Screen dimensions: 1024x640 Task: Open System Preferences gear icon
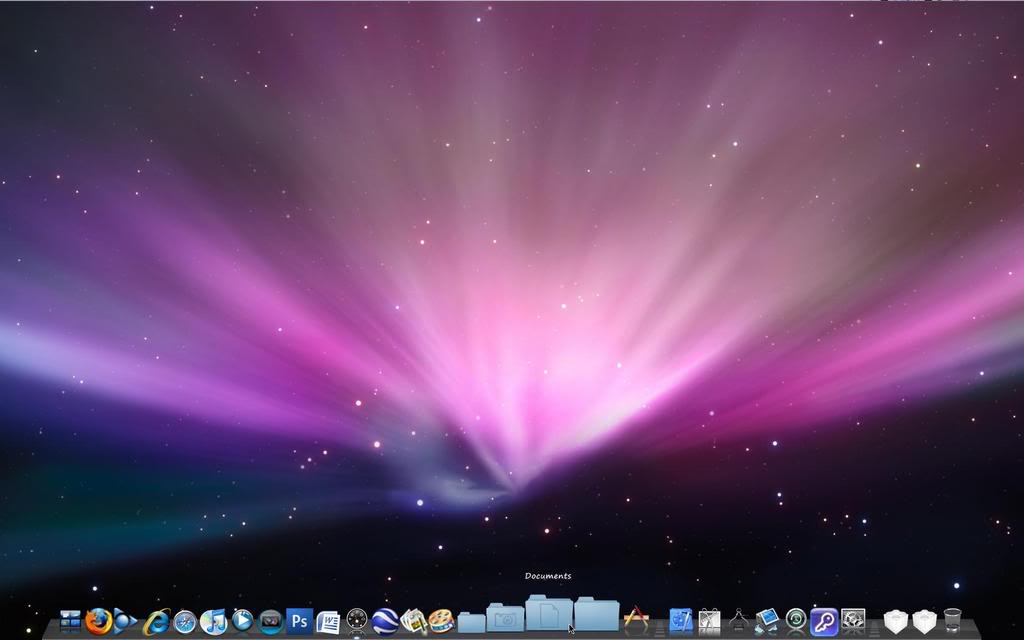(x=853, y=620)
